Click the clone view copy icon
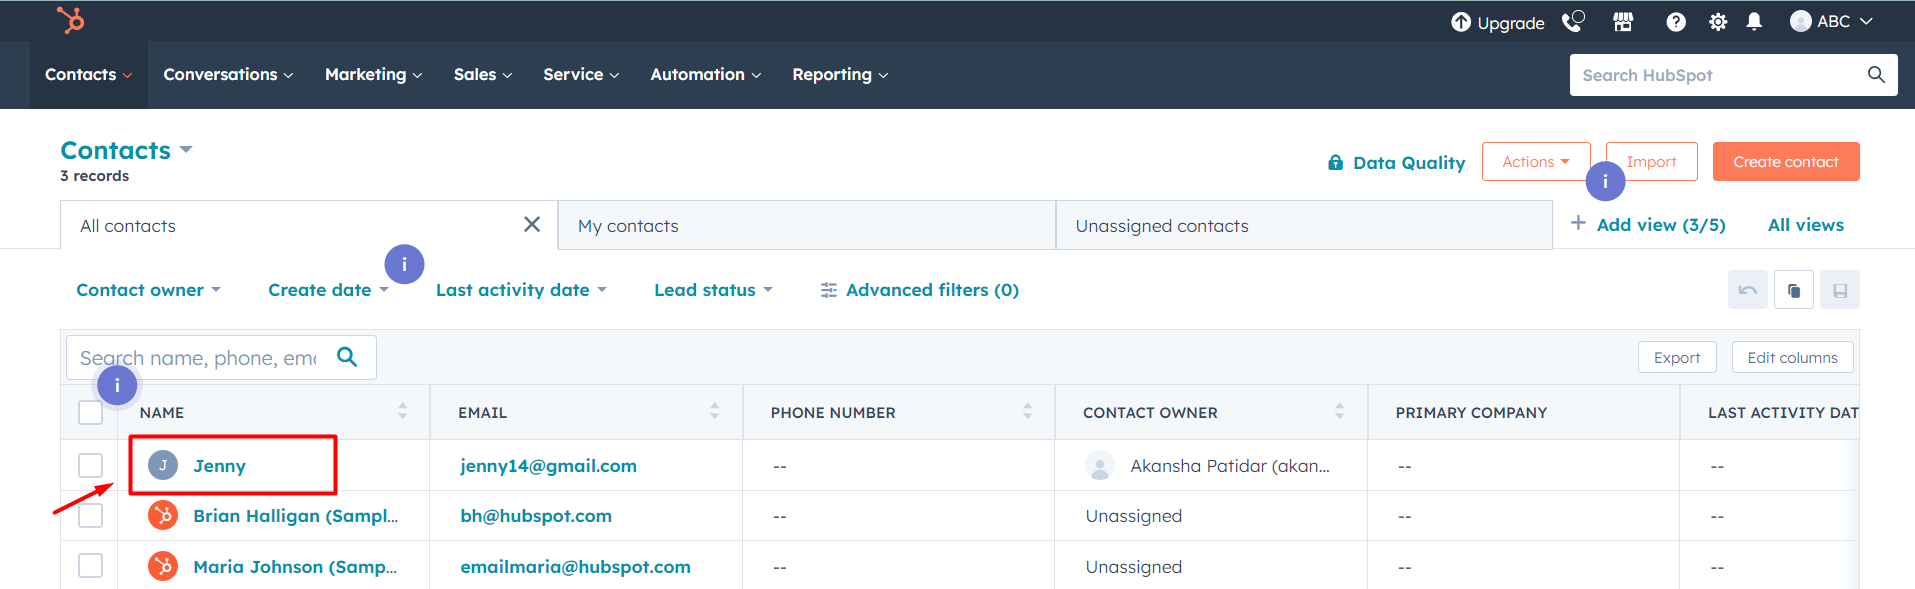The image size is (1915, 589). click(1794, 290)
